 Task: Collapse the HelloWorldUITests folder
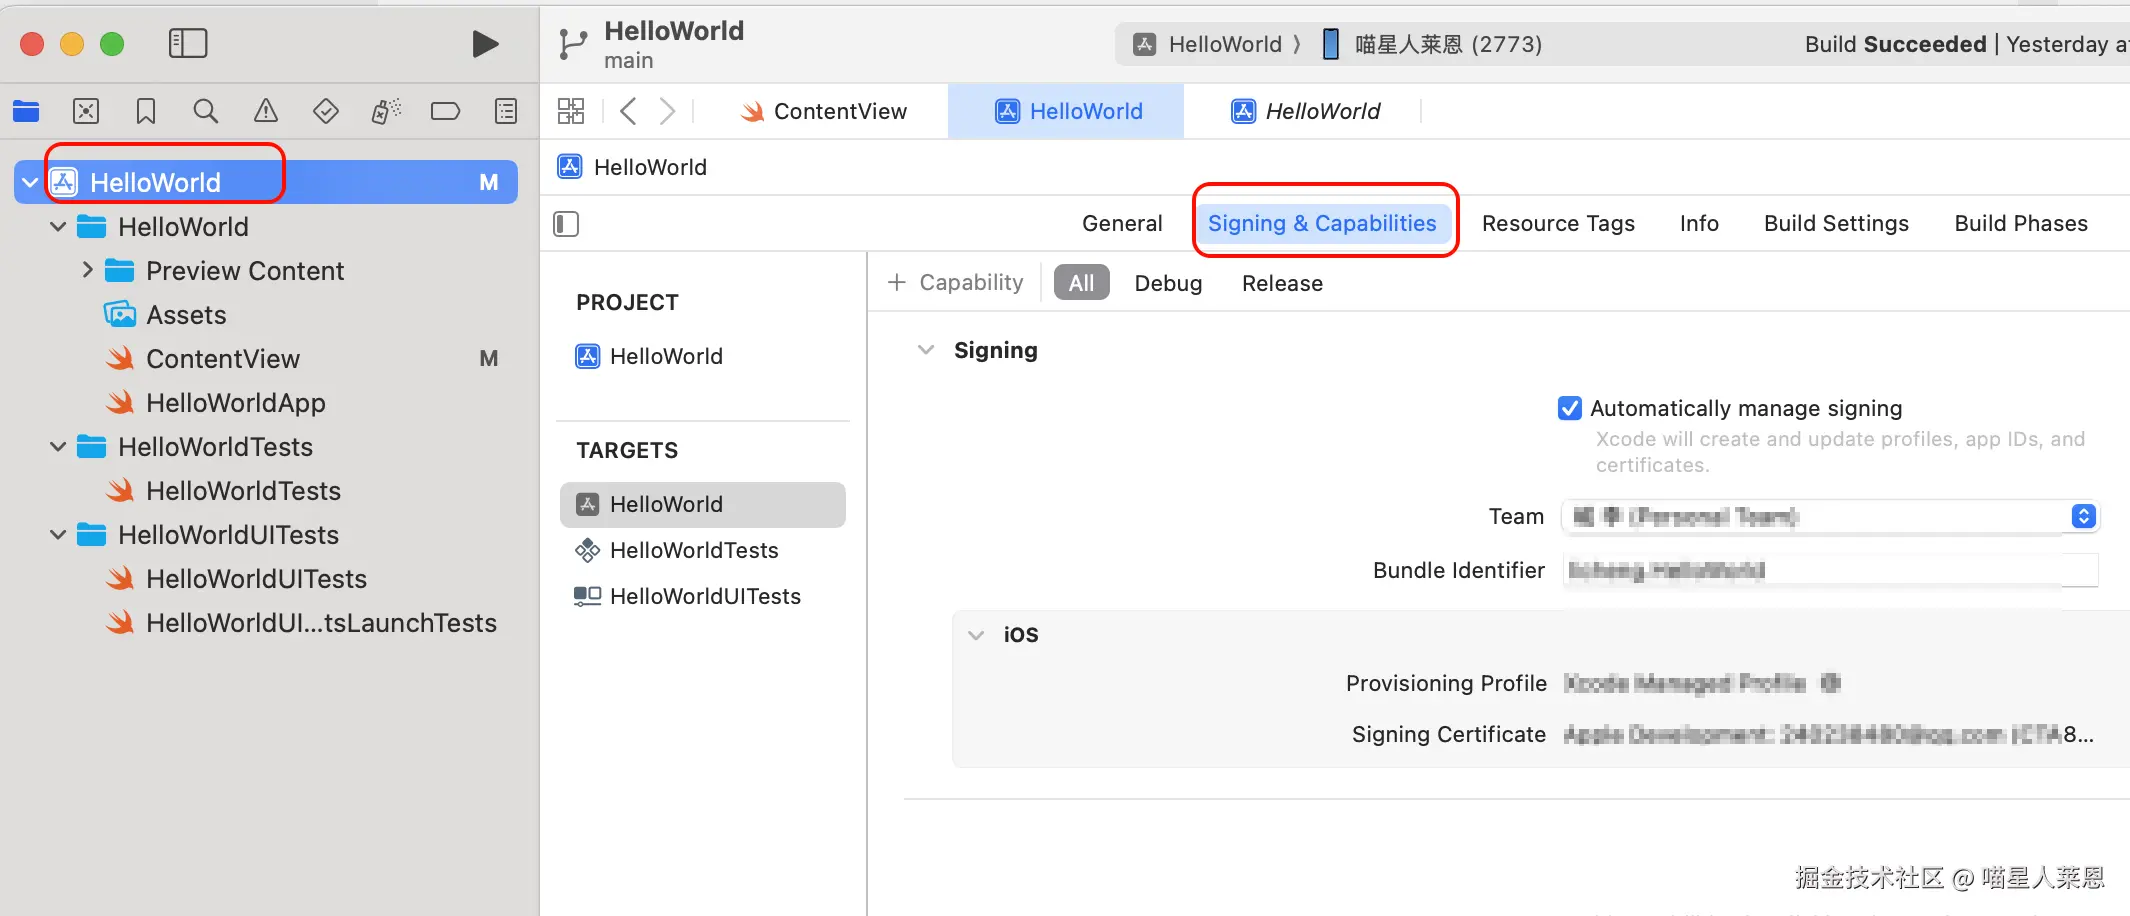pyautogui.click(x=58, y=535)
